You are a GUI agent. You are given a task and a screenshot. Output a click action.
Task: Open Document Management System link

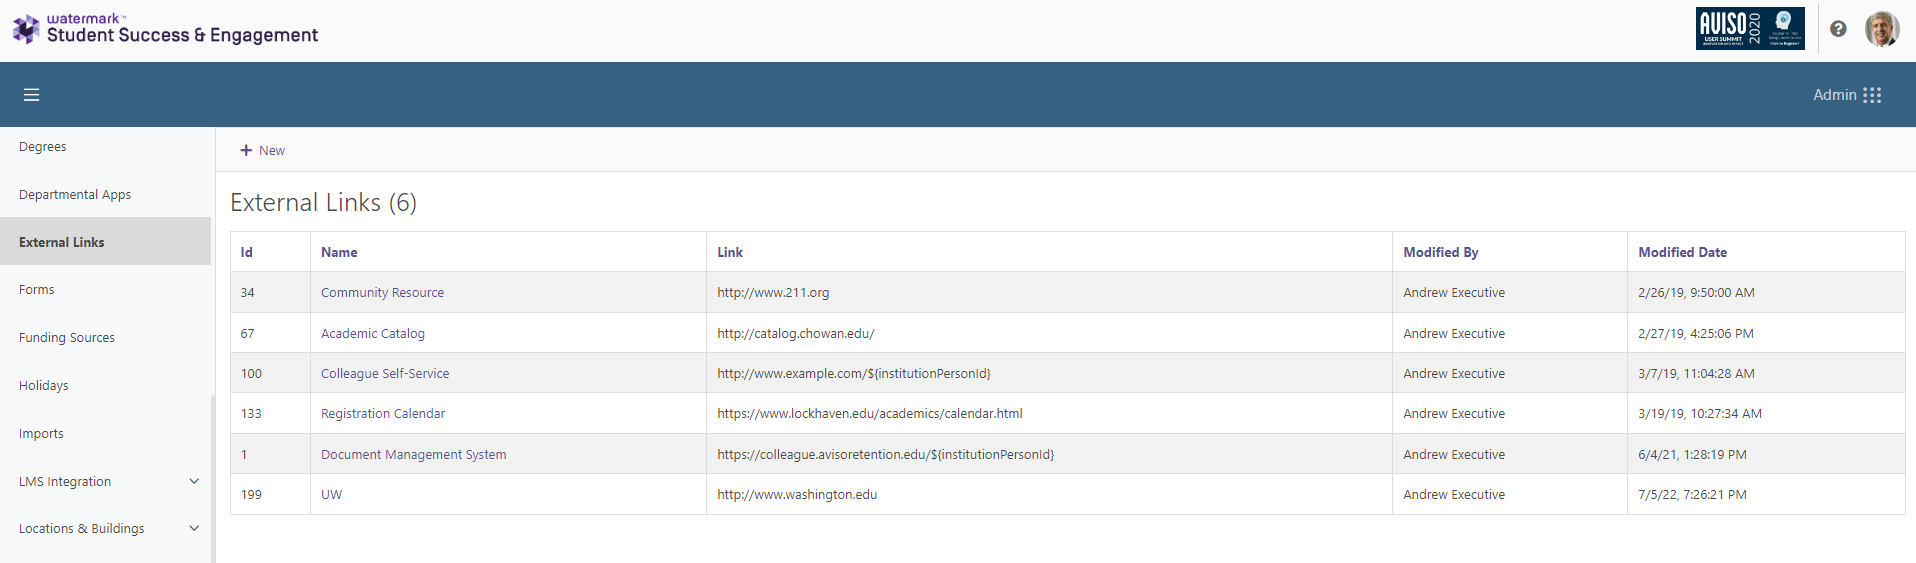414,455
